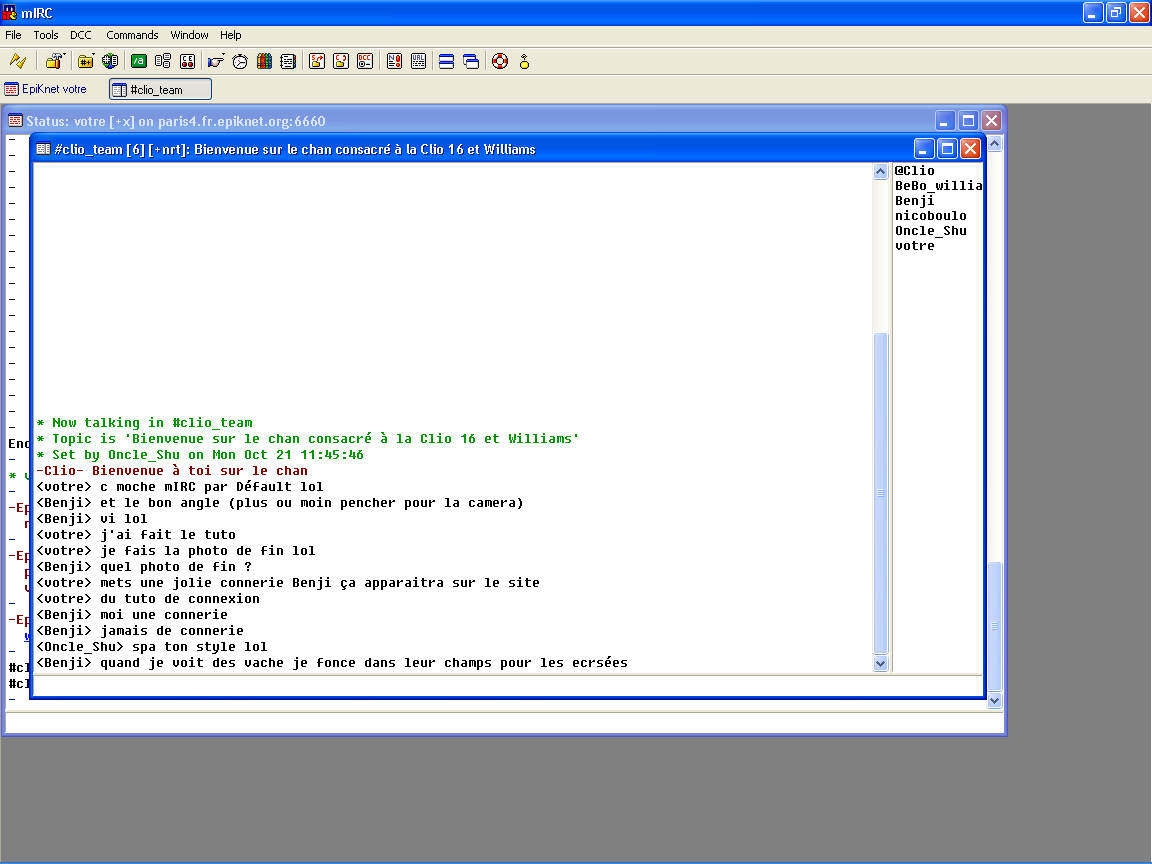Click the line '<votre> j'ai fait le tuto'
This screenshot has height=864, width=1152.
click(136, 535)
